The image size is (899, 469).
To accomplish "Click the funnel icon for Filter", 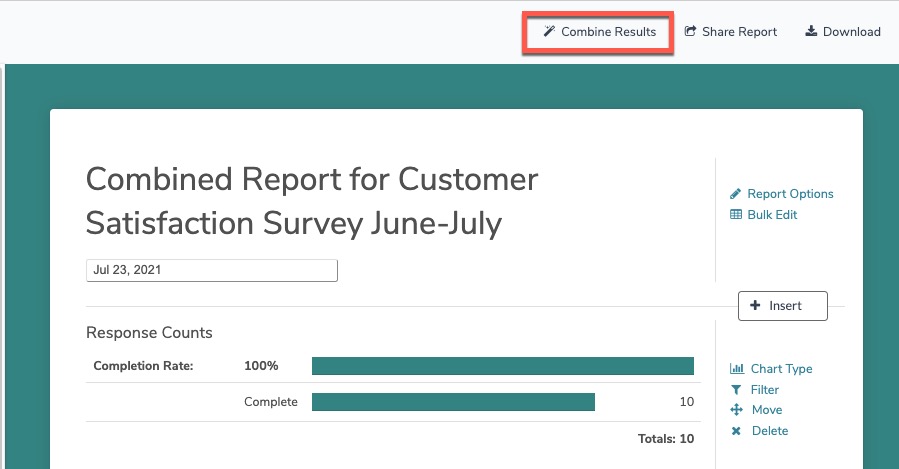I will 736,390.
